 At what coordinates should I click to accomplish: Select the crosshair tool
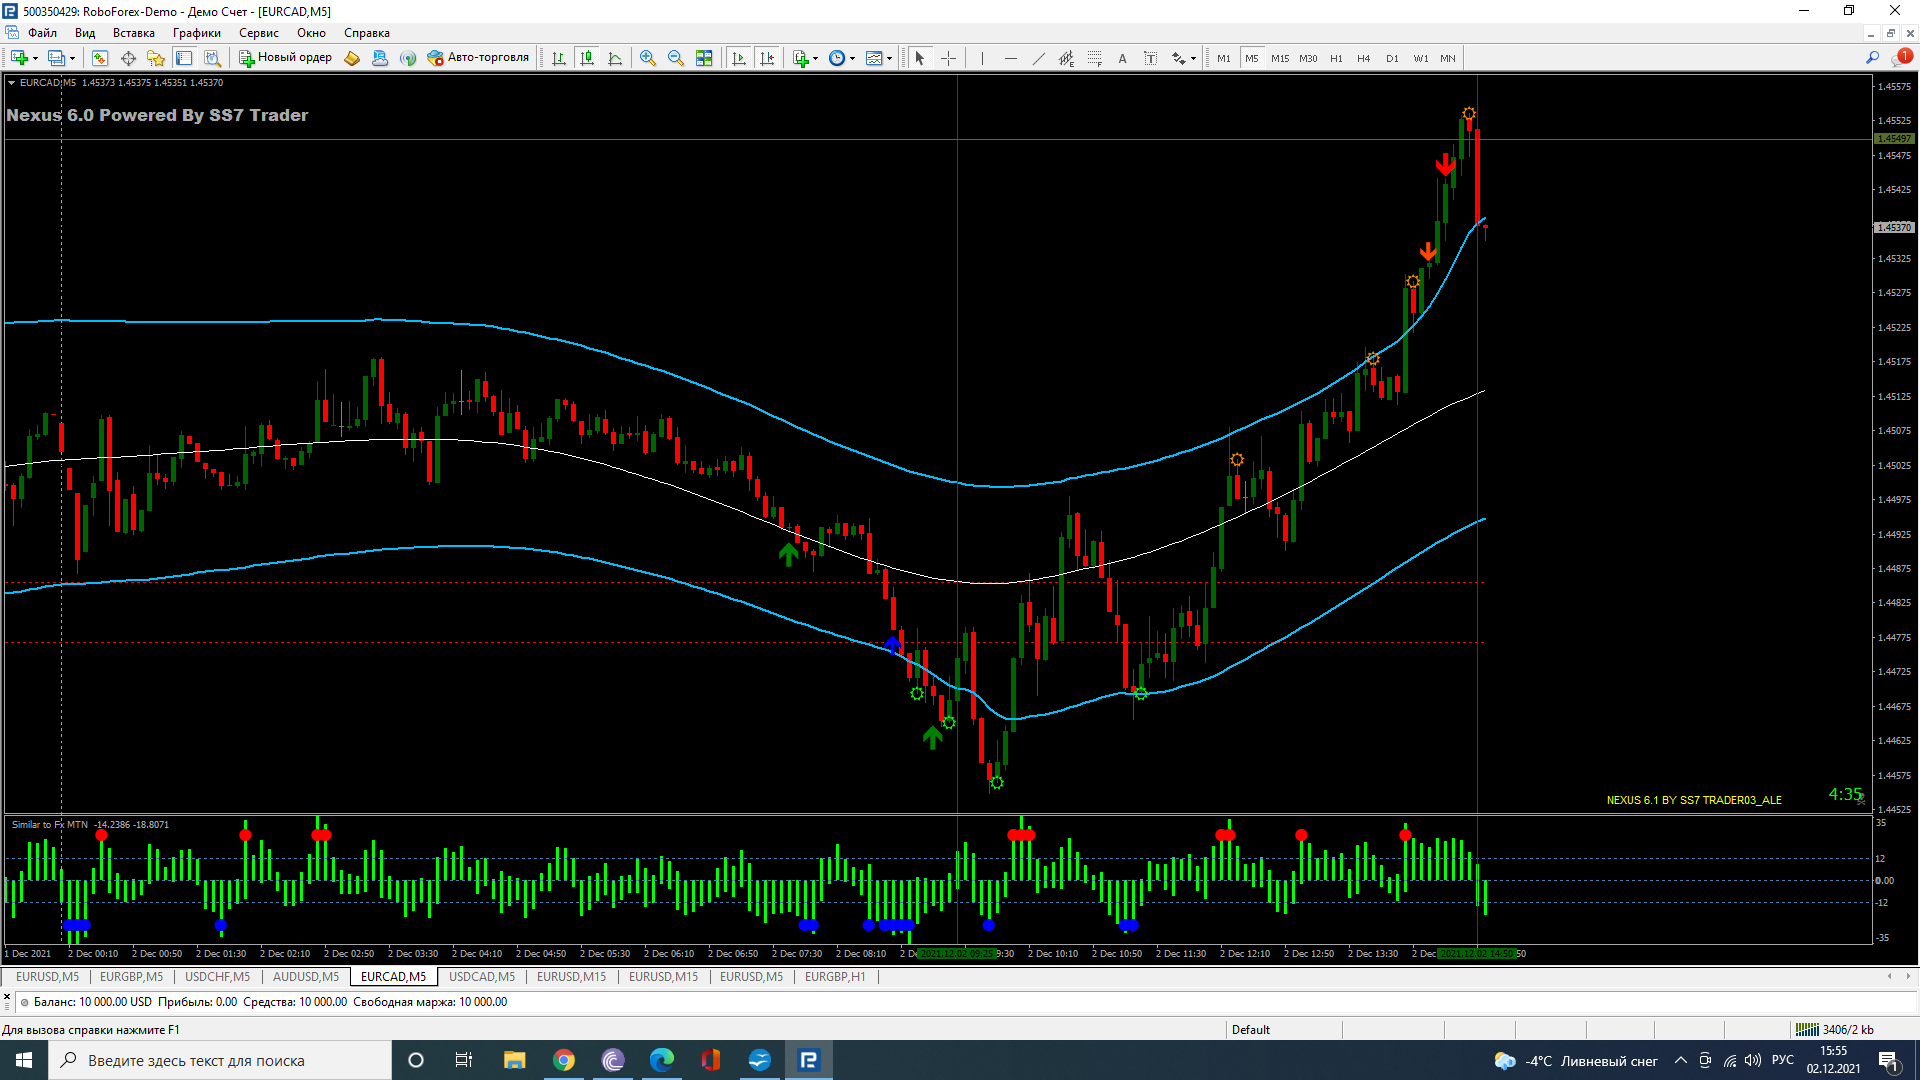pos(949,58)
